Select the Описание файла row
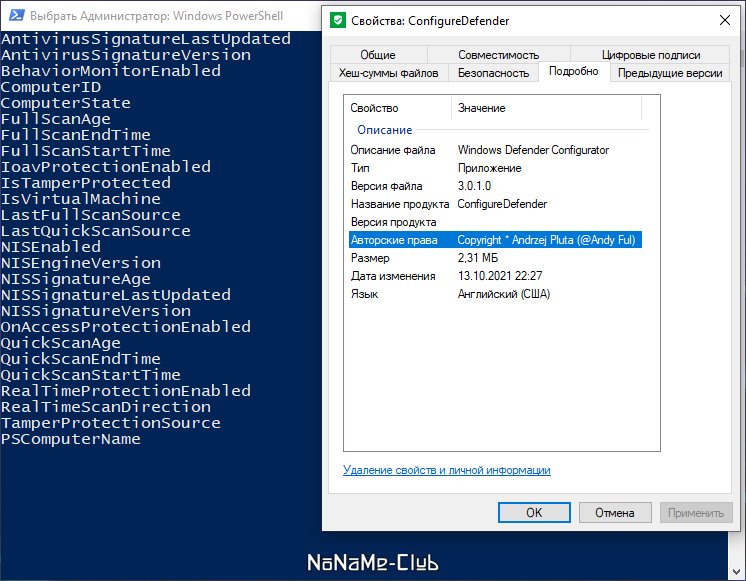The image size is (746, 581). (495, 150)
